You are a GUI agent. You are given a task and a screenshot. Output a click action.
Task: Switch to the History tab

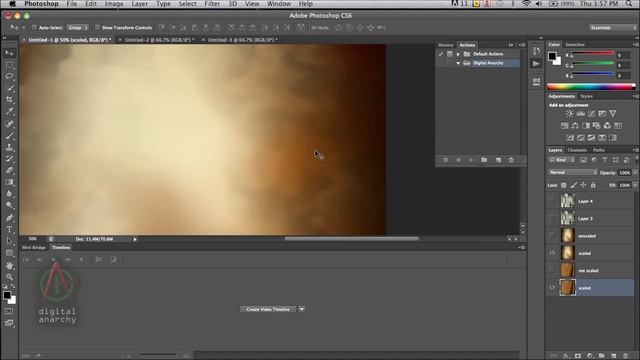445,45
